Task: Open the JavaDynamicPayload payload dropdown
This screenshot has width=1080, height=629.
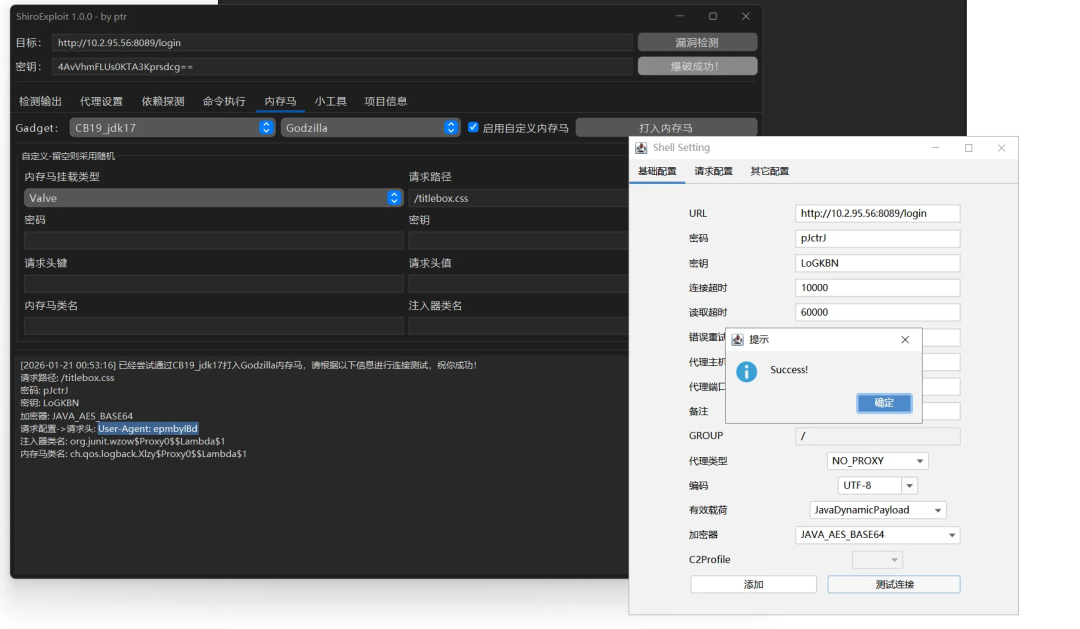Action: (x=878, y=511)
